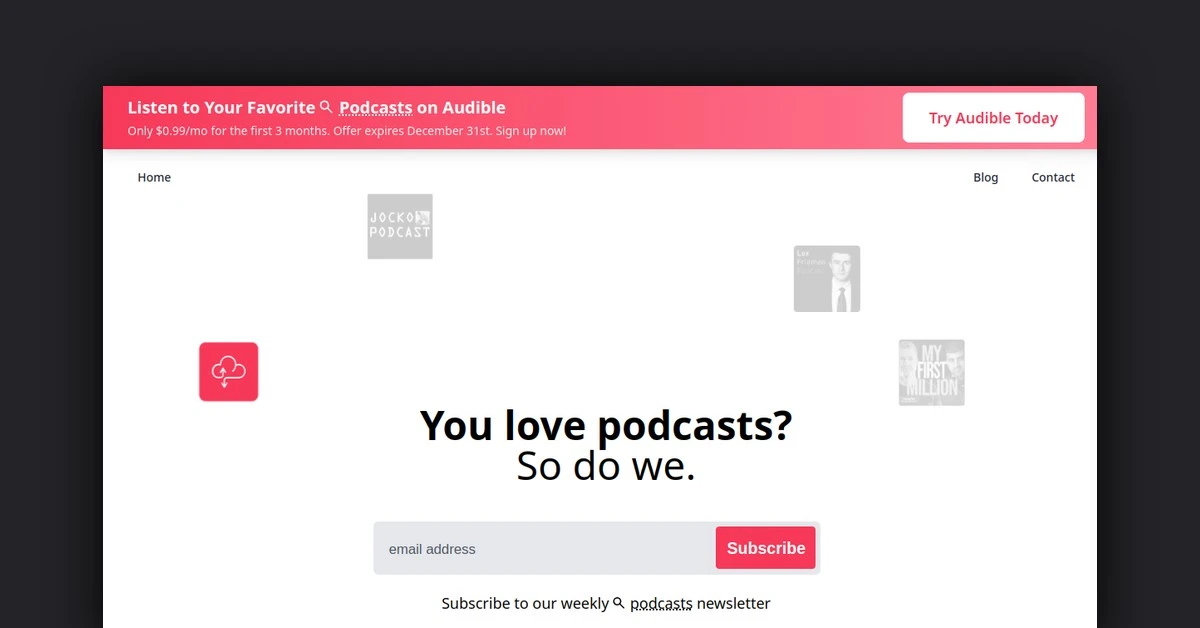Image resolution: width=1200 pixels, height=628 pixels.
Task: Open the Lex Fridman podcast cover
Action: tap(826, 279)
